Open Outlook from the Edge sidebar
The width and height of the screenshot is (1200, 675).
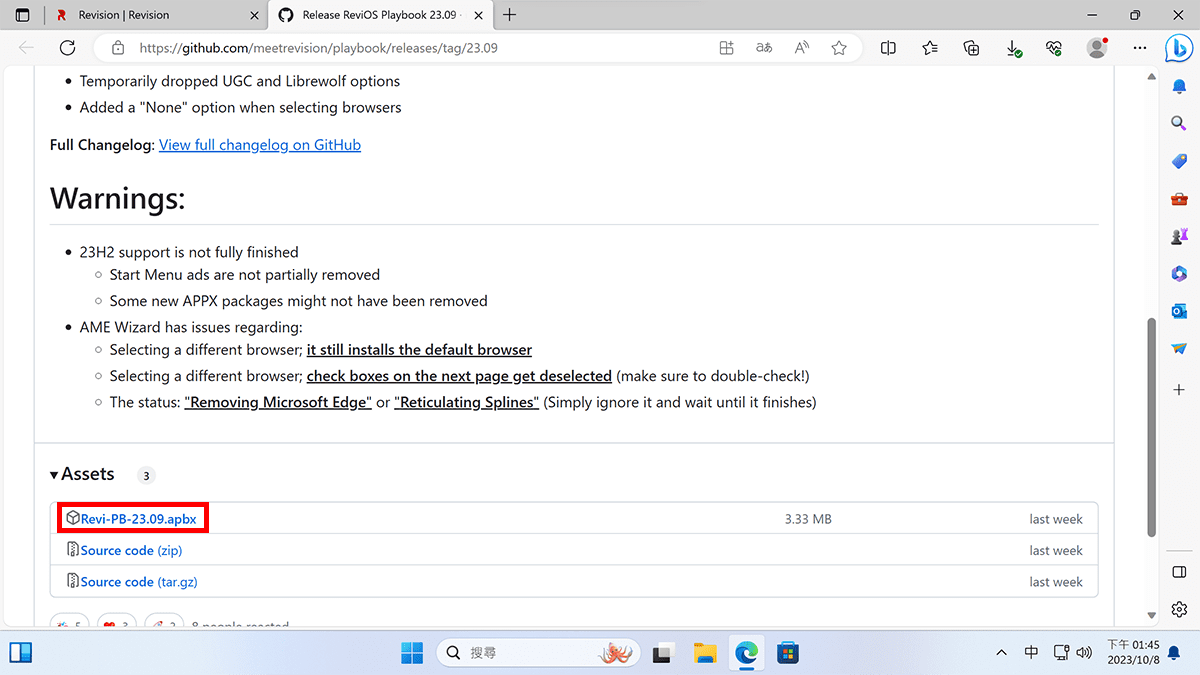[x=1178, y=311]
